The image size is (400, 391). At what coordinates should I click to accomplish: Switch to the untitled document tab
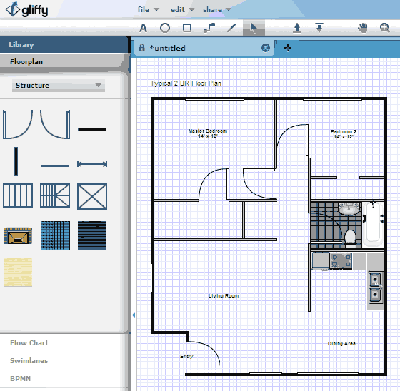(203, 48)
